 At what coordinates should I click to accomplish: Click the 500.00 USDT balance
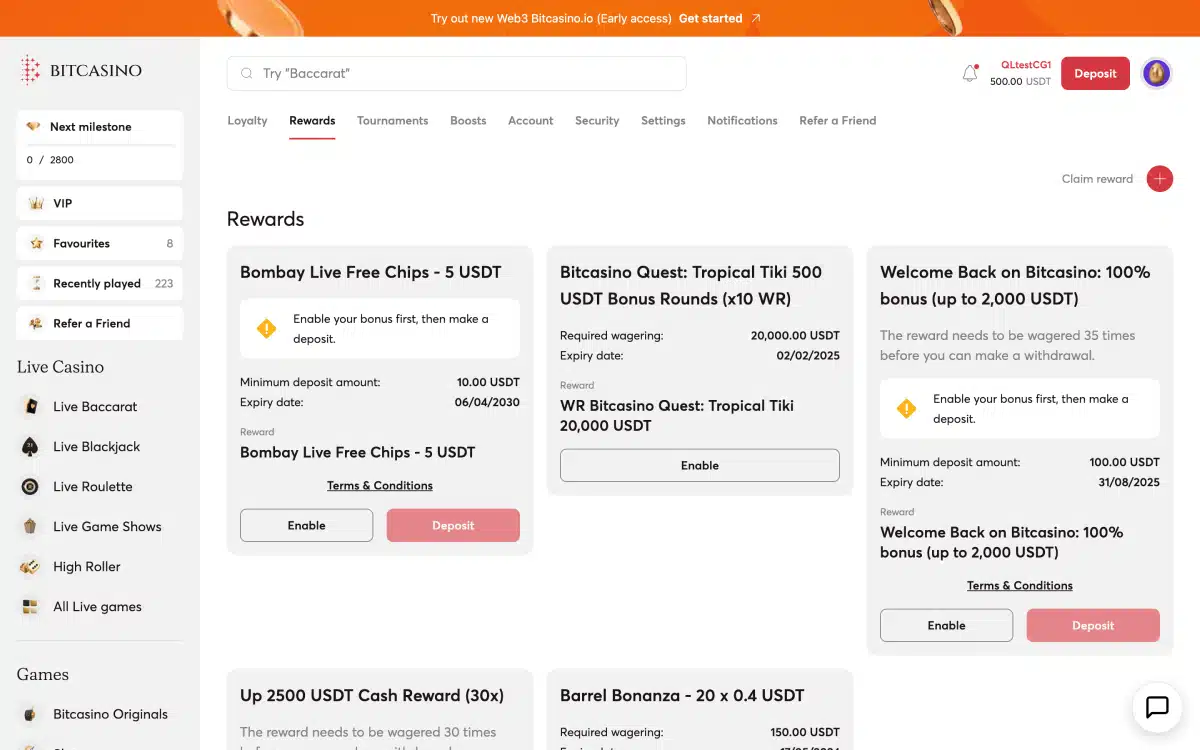pyautogui.click(x=1020, y=82)
